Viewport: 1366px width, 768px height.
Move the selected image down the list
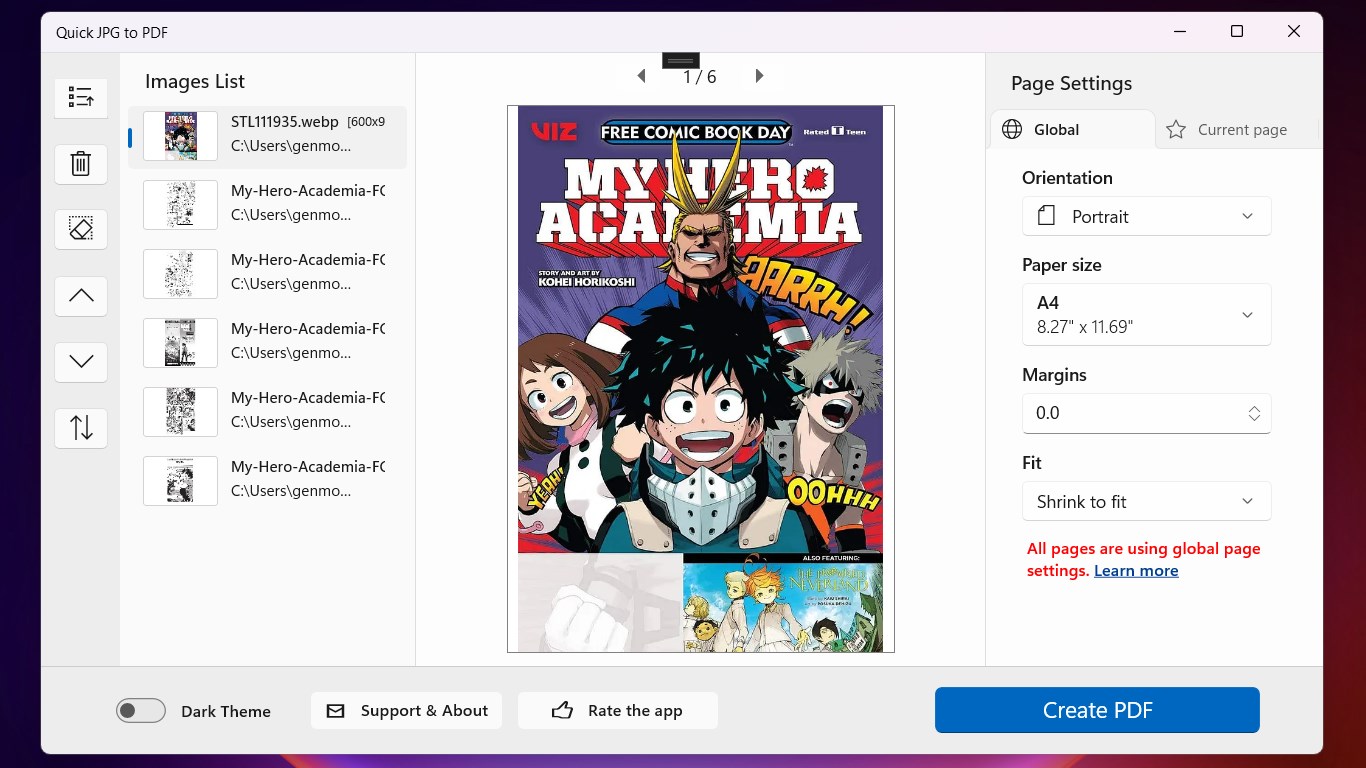coord(80,362)
